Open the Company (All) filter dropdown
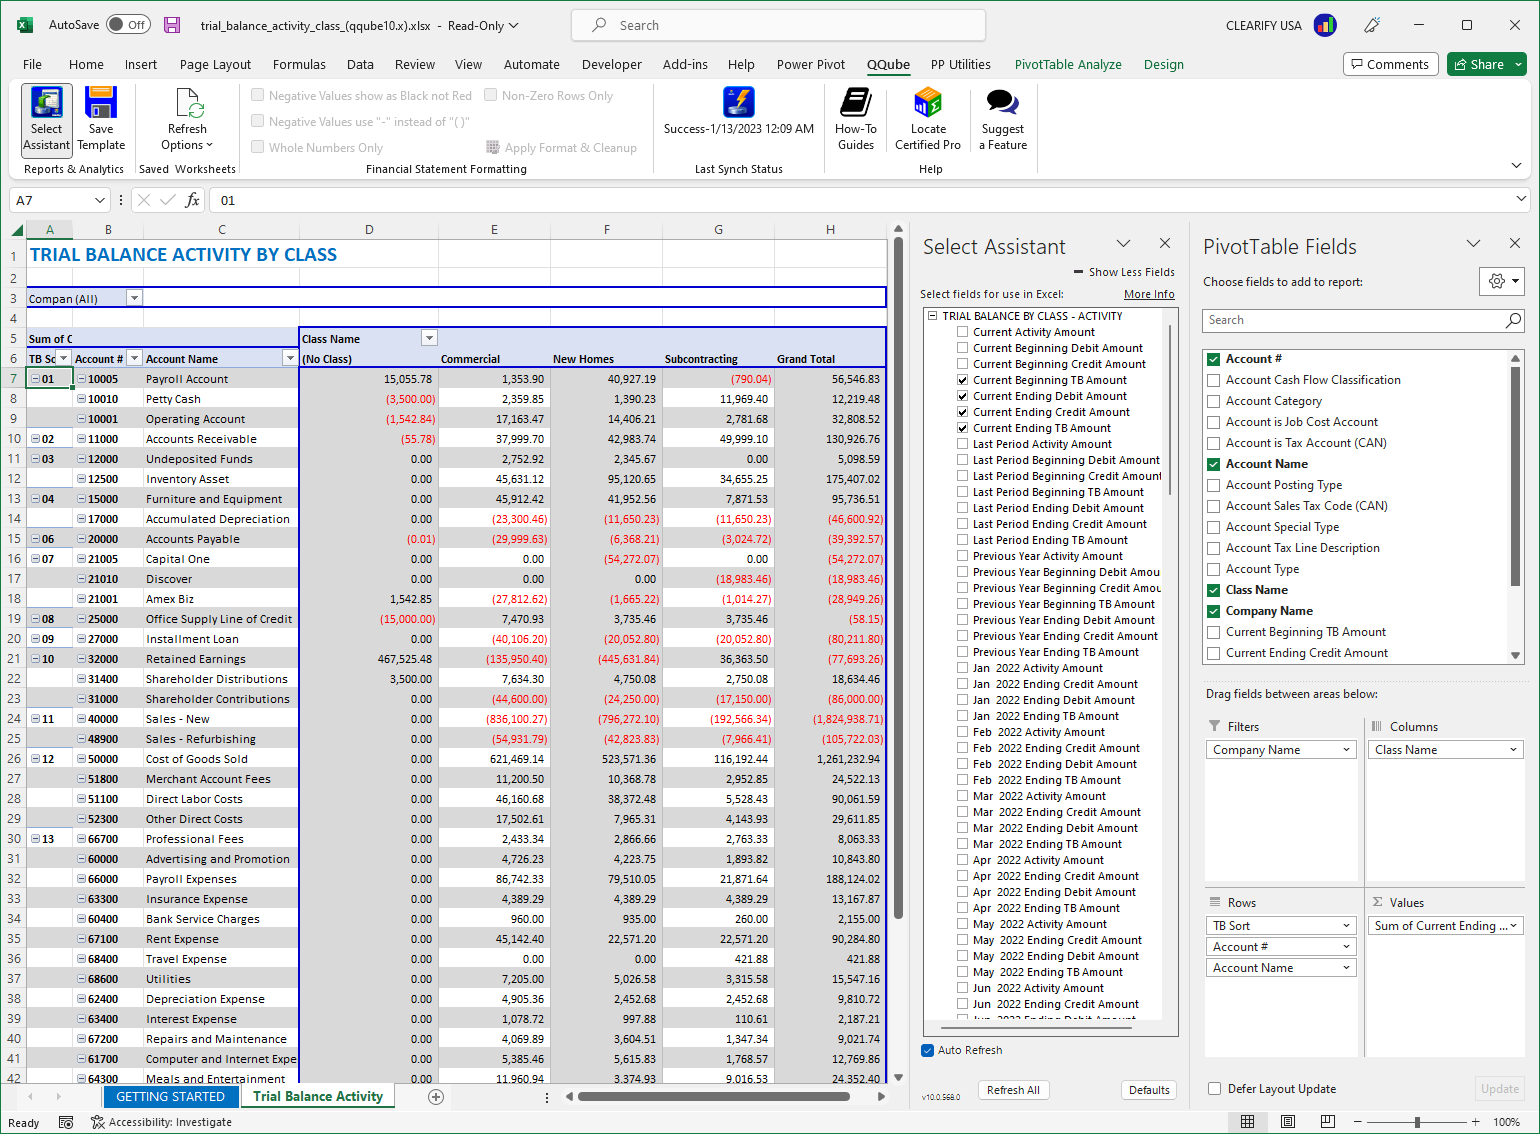This screenshot has width=1540, height=1134. (134, 298)
